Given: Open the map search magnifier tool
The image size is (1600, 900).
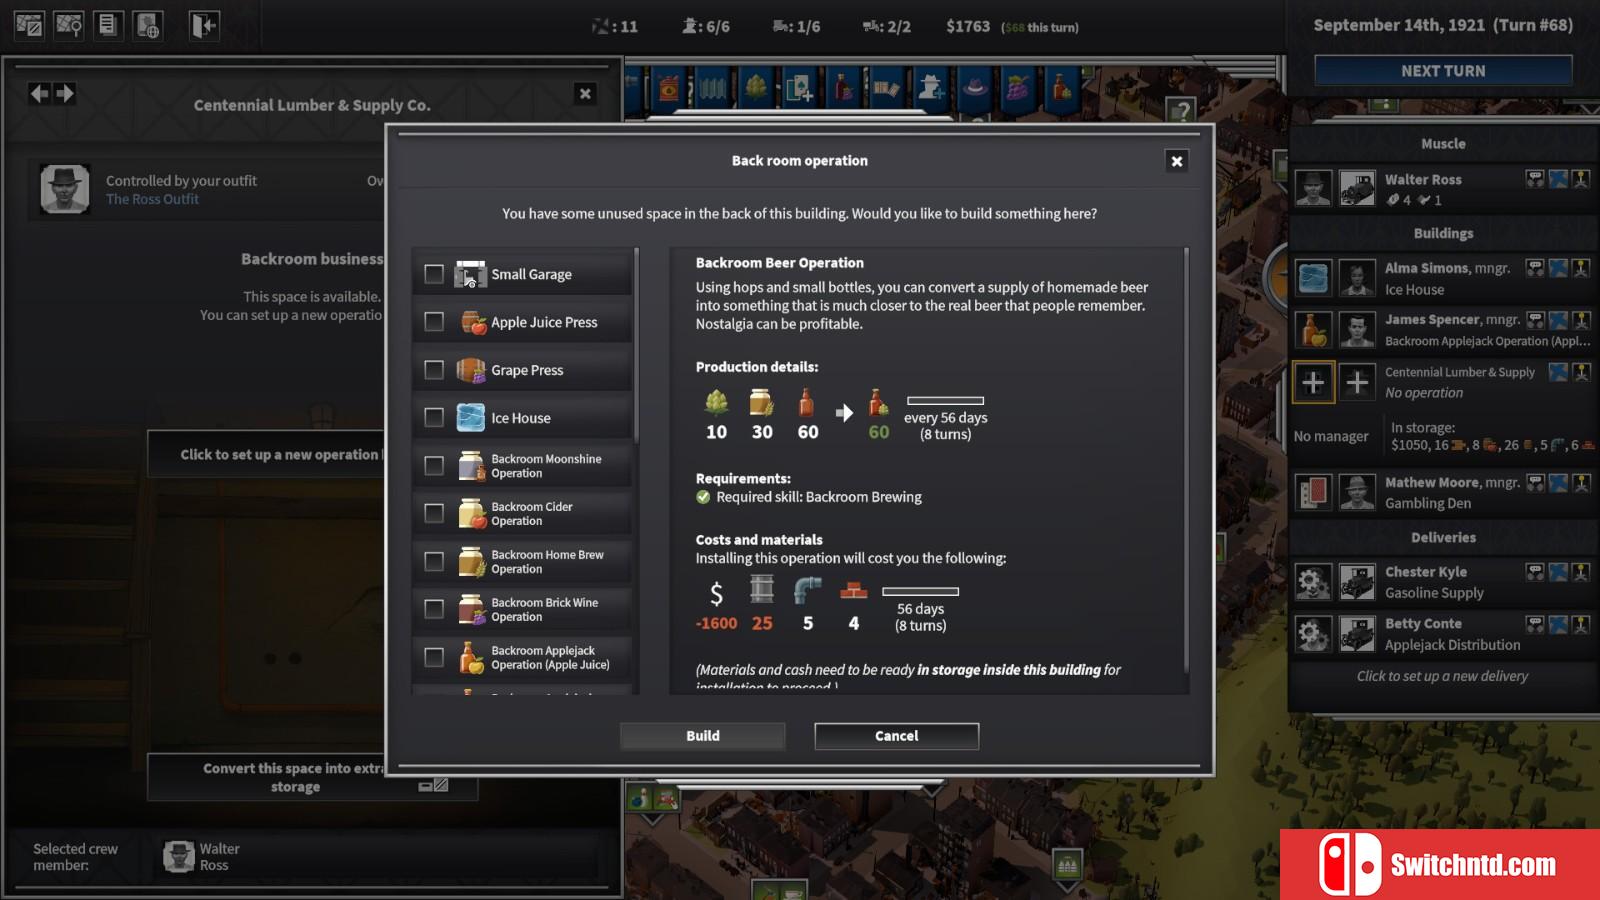Looking at the screenshot, I should point(69,25).
